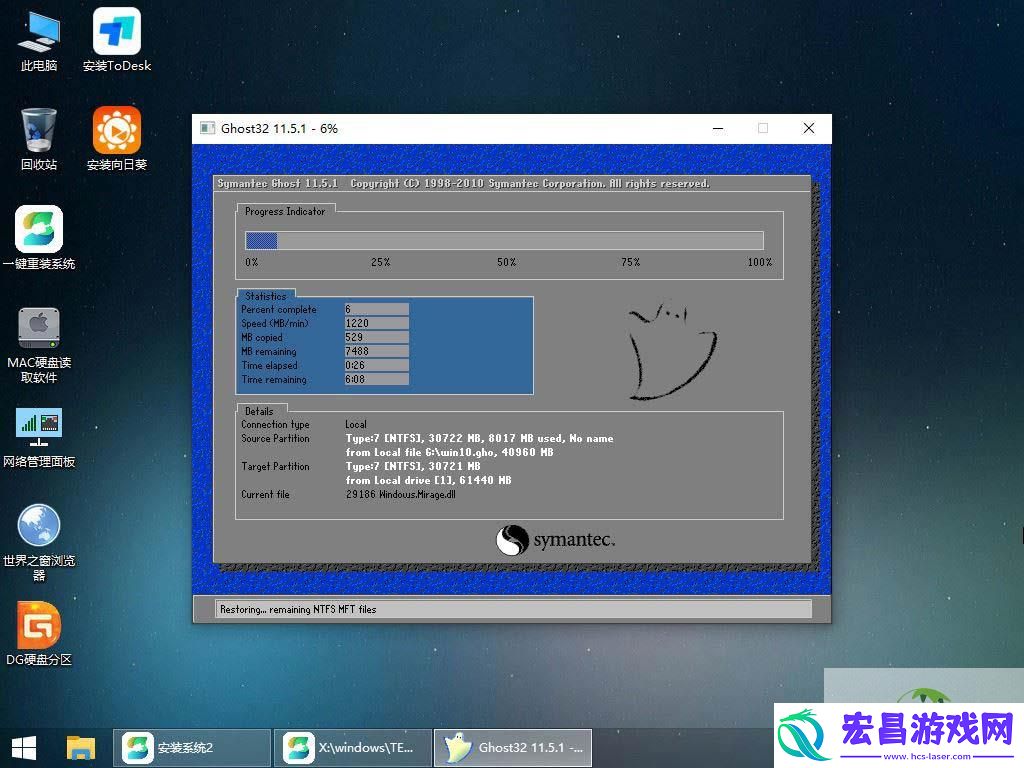Select the MAC硬盘读取软件 desktop icon
Viewport: 1024px width, 768px height.
pos(39,345)
